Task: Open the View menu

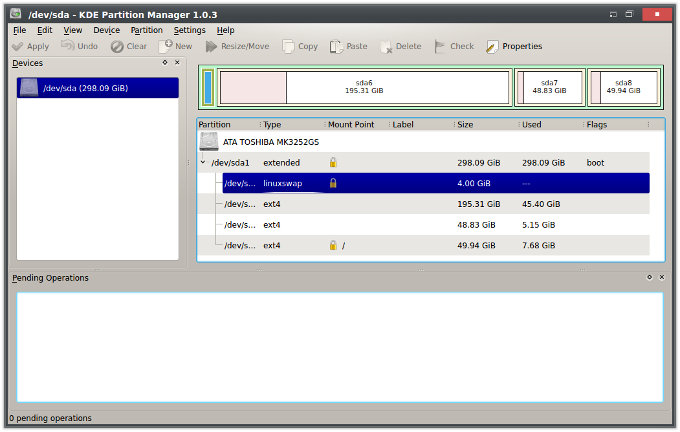Action: click(x=73, y=30)
